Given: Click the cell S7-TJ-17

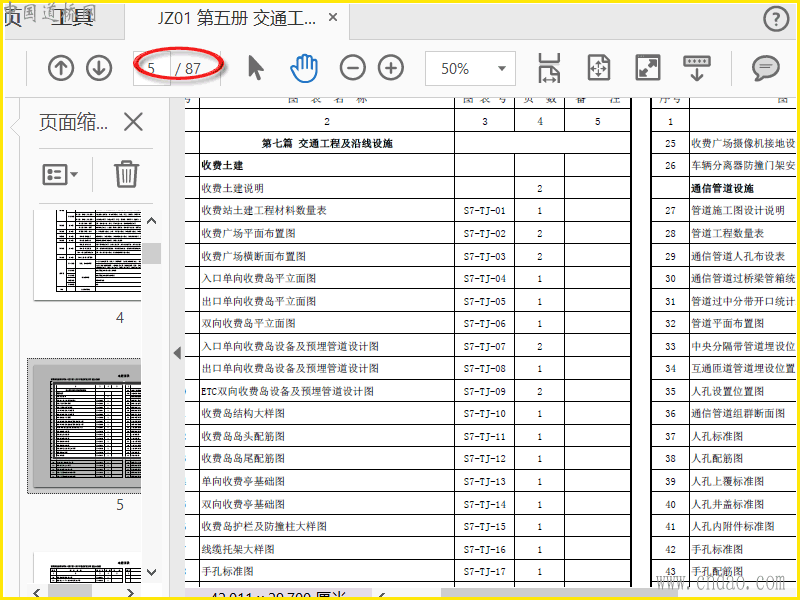Looking at the screenshot, I should click(x=484, y=571).
